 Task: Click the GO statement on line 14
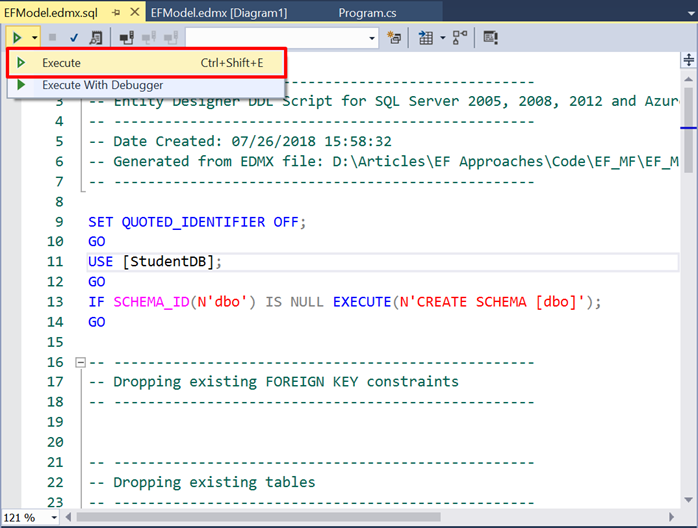click(97, 322)
